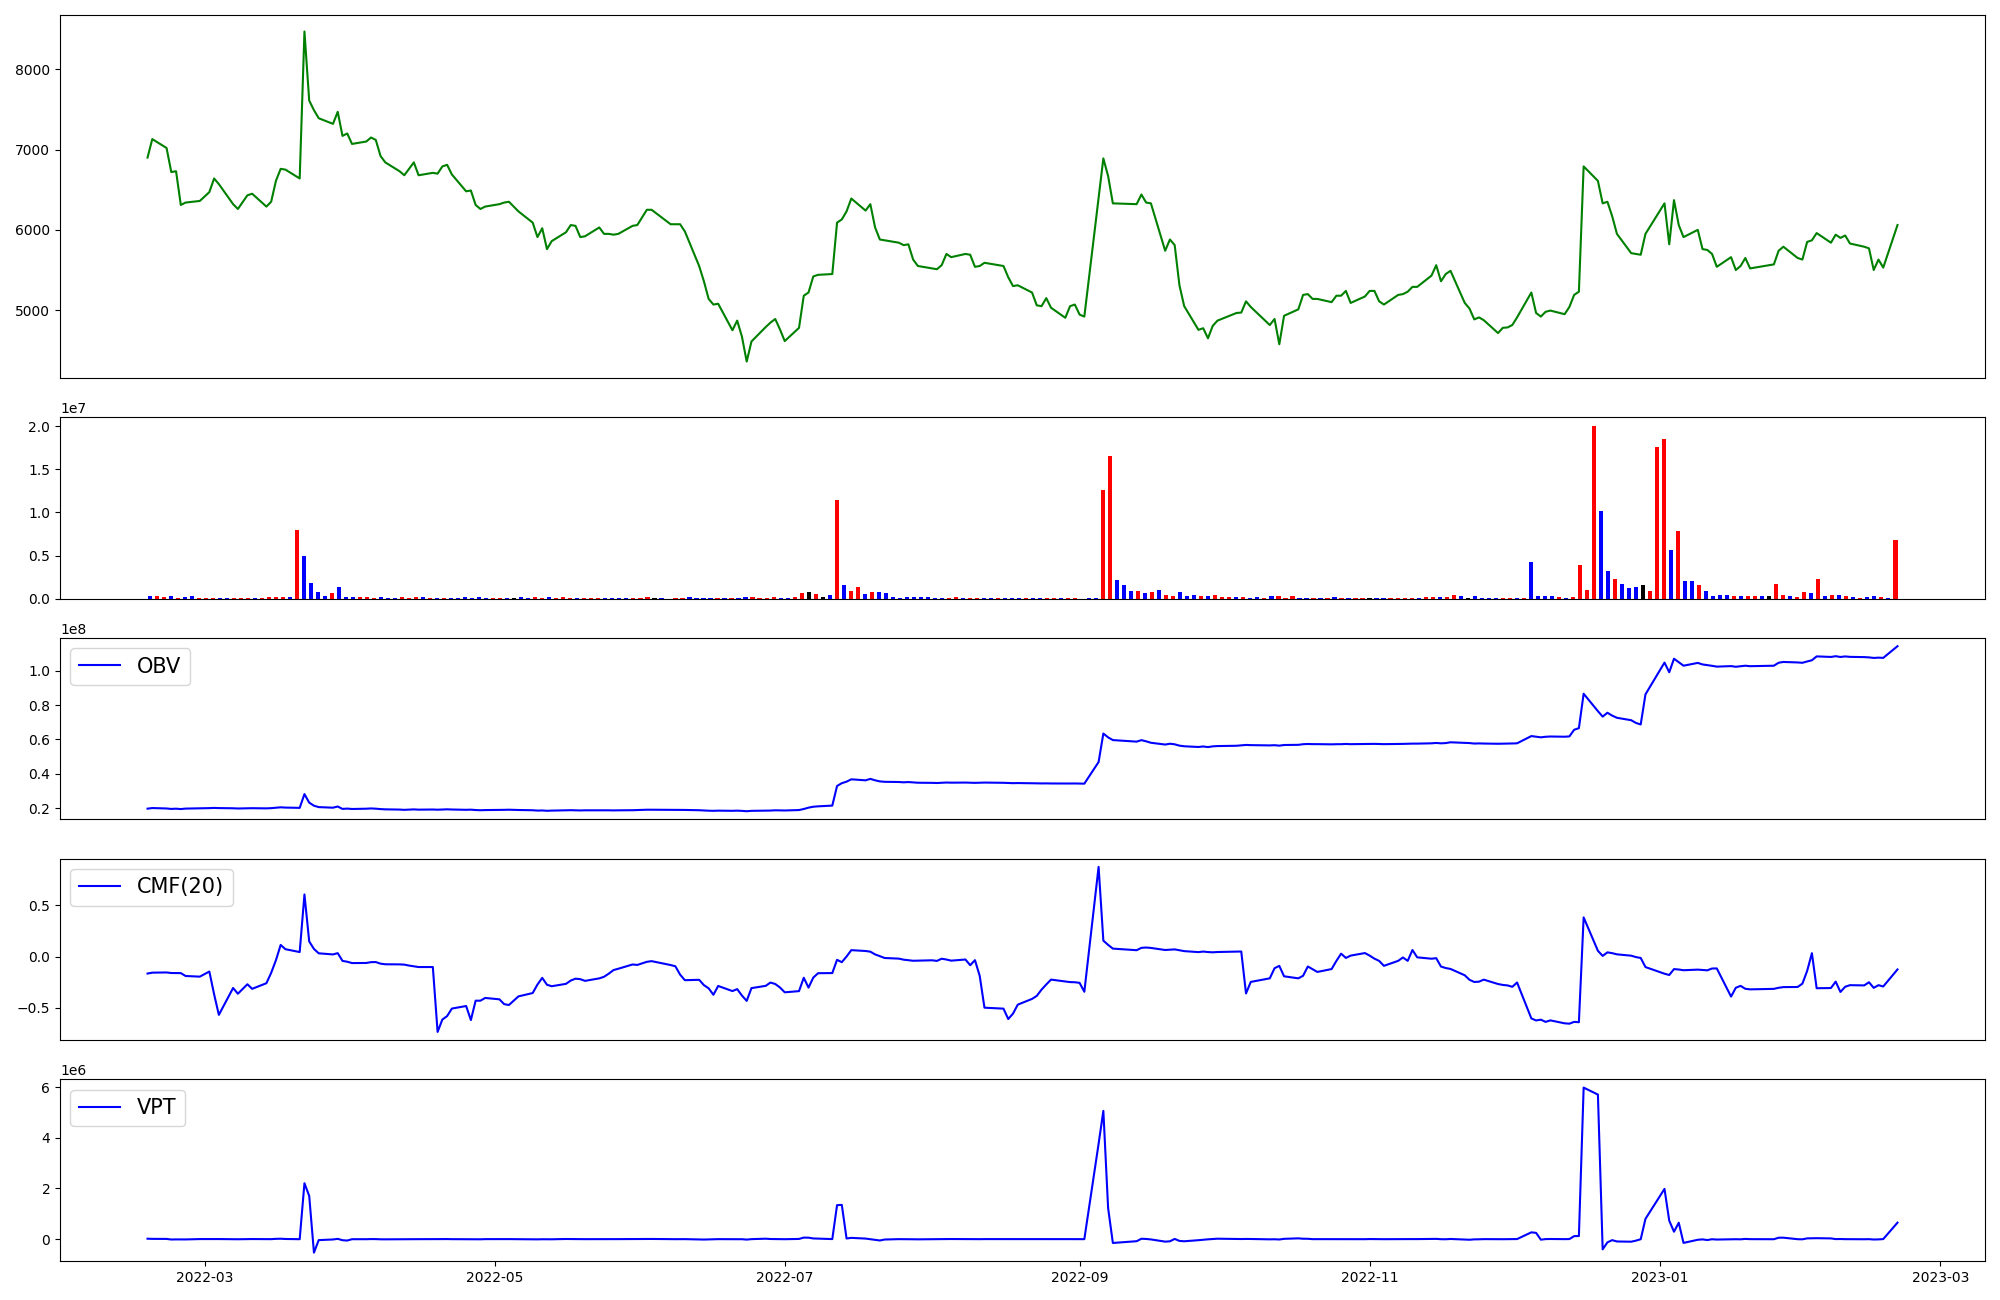
Task: Click blue line sample in OBV legend
Action: [x=100, y=666]
